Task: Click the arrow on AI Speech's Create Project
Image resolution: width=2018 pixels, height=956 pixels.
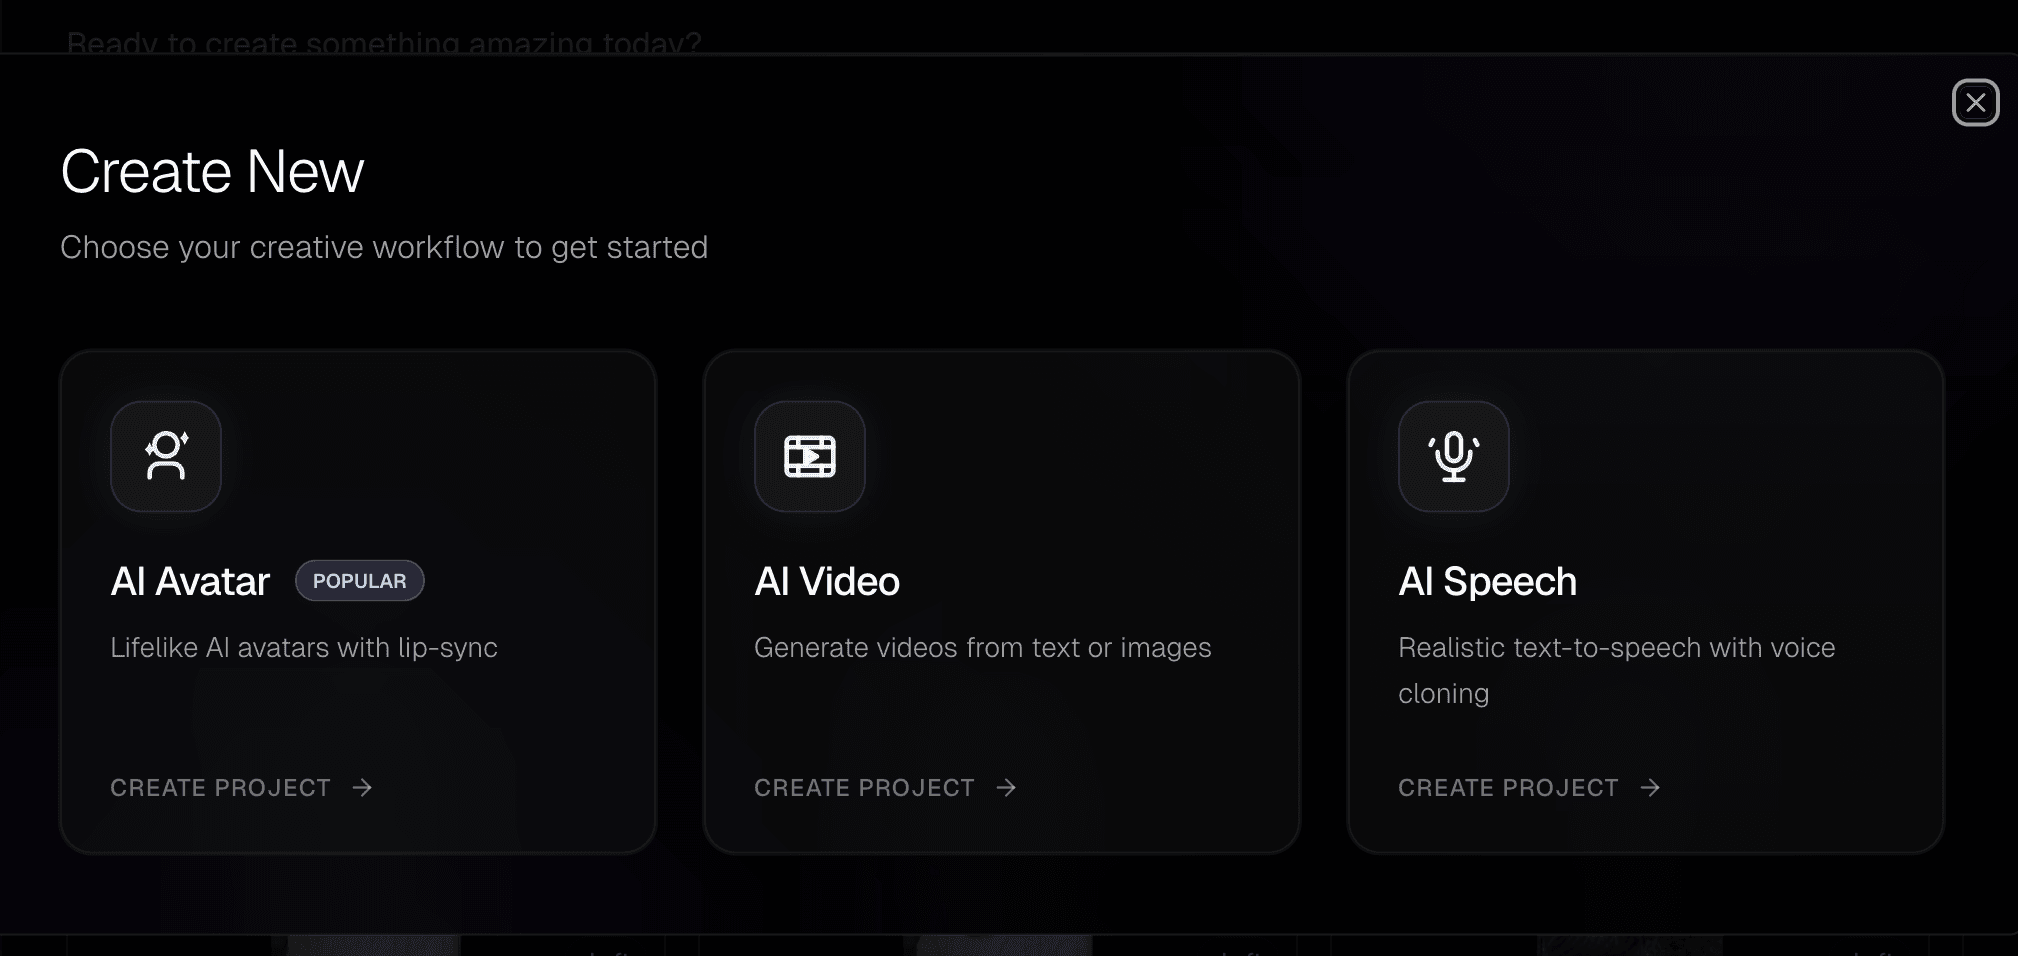Action: click(x=1649, y=788)
